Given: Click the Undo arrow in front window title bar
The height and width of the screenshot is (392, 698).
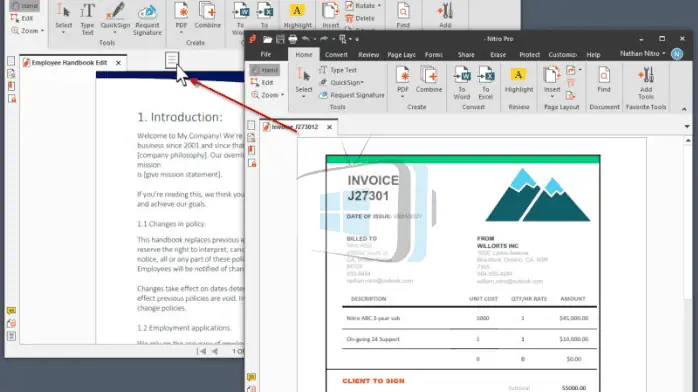Looking at the screenshot, I should (305, 39).
